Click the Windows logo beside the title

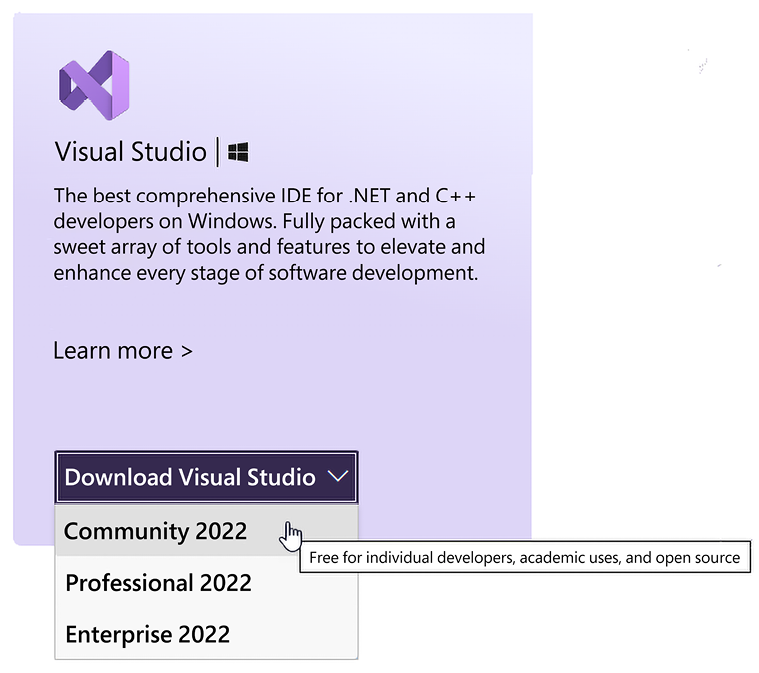click(x=238, y=152)
